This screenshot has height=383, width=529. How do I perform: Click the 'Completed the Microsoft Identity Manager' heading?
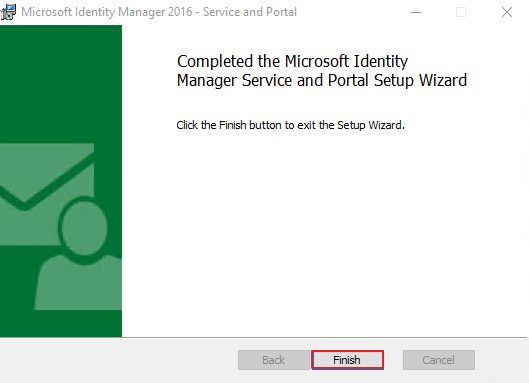coord(322,71)
